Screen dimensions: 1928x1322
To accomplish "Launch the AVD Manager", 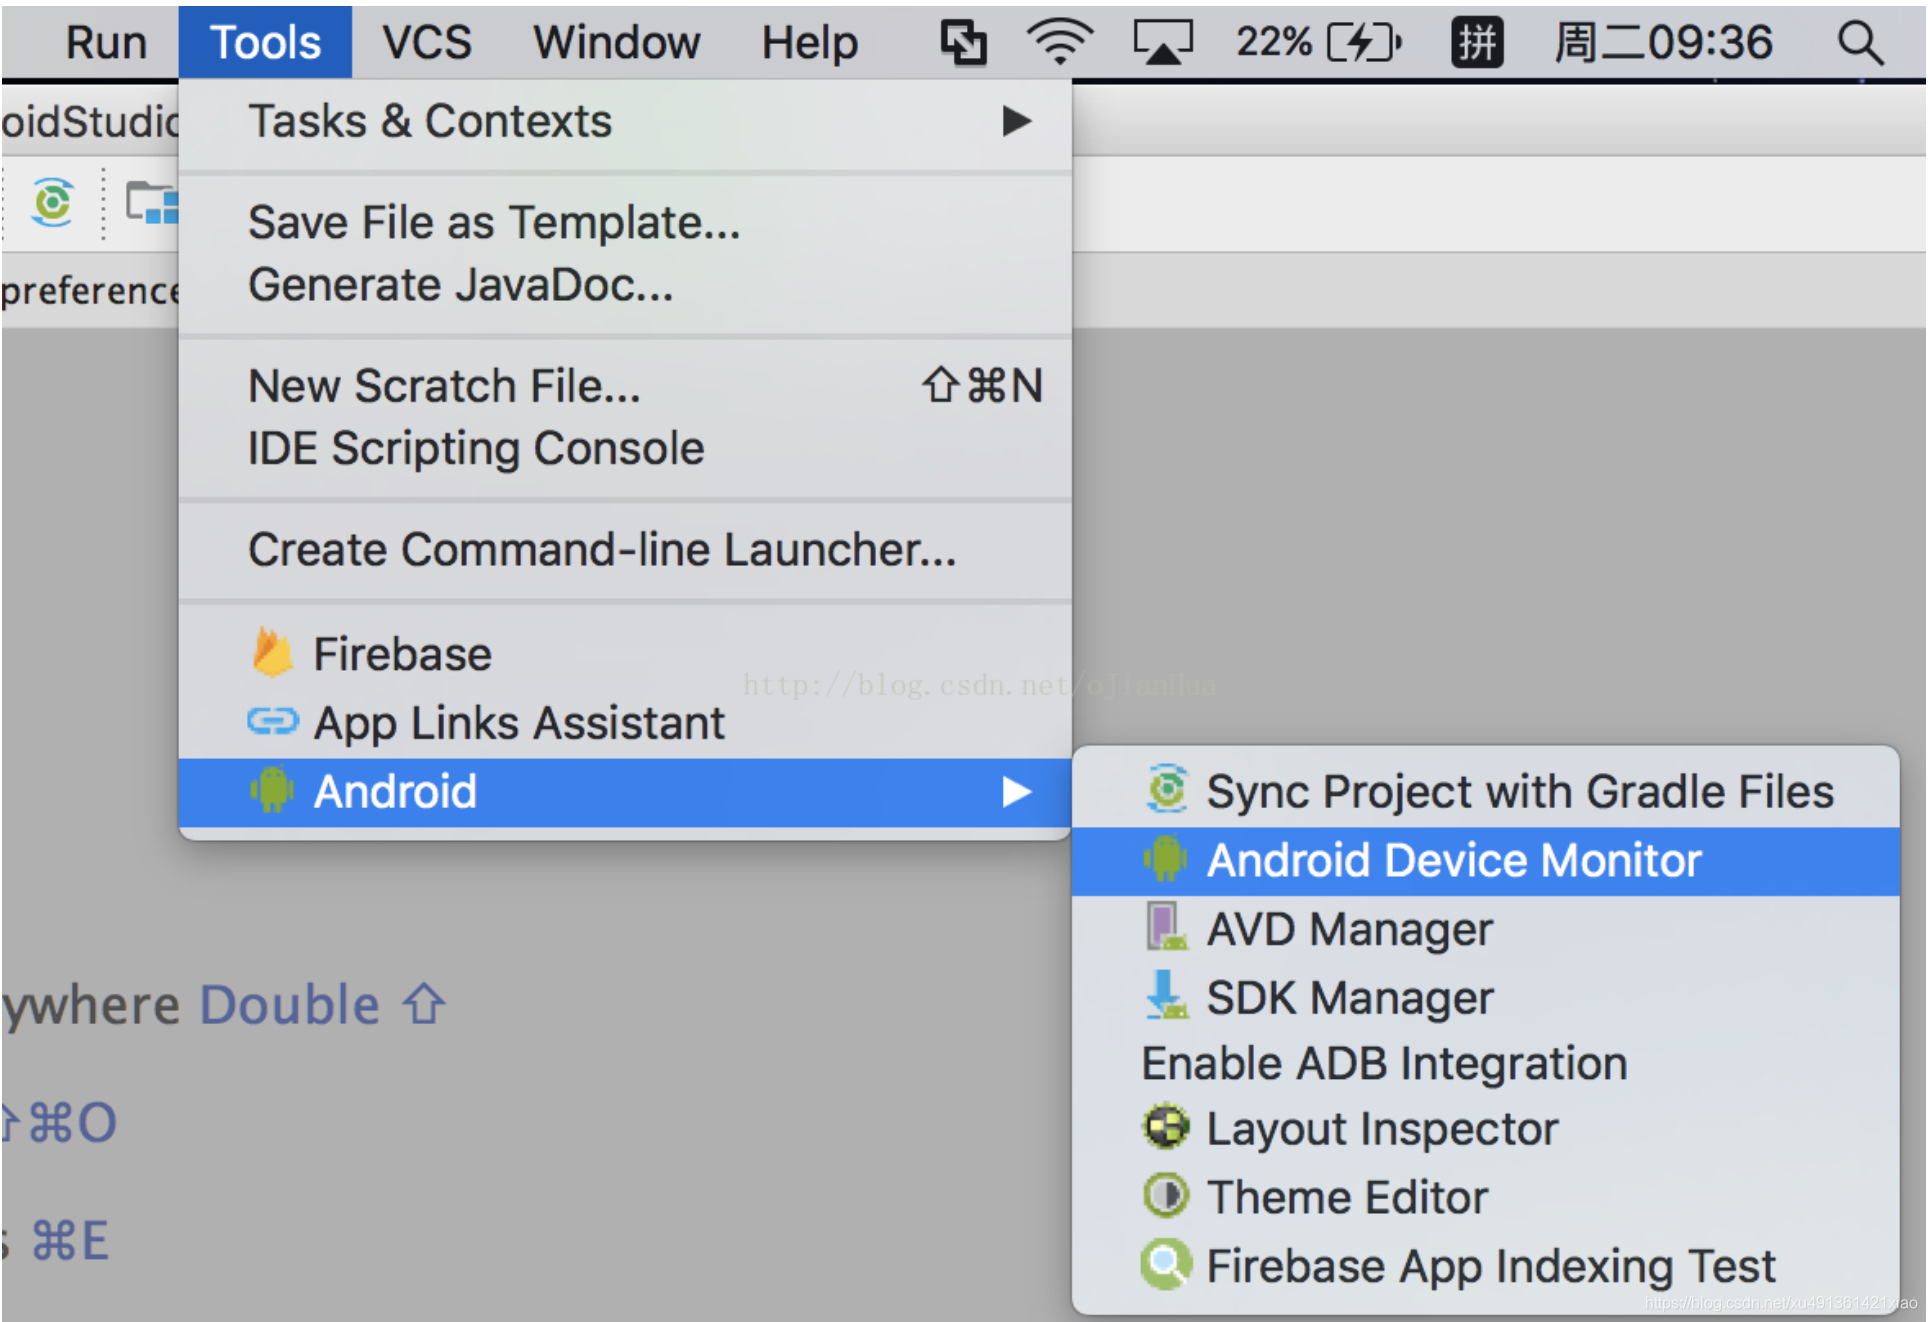I will point(1349,929).
